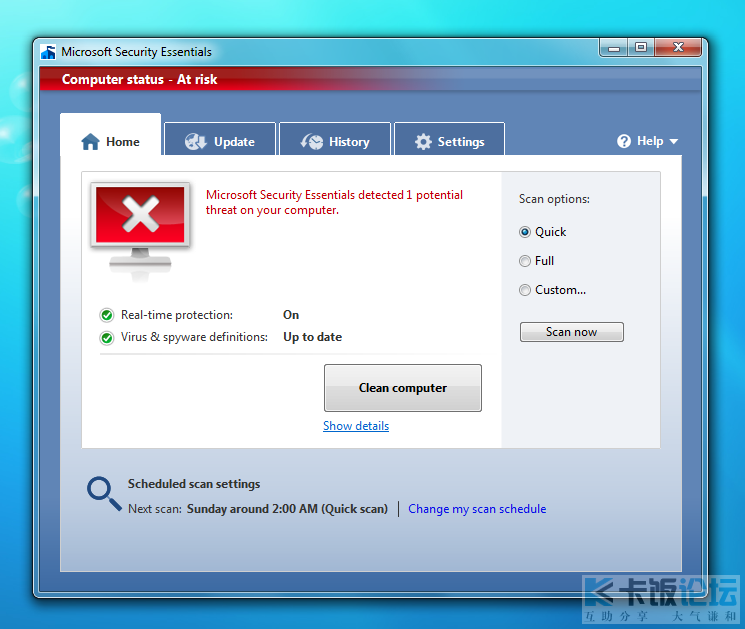
Task: Click the 'Microsoft Security Essentials' window title text
Action: pos(136,52)
